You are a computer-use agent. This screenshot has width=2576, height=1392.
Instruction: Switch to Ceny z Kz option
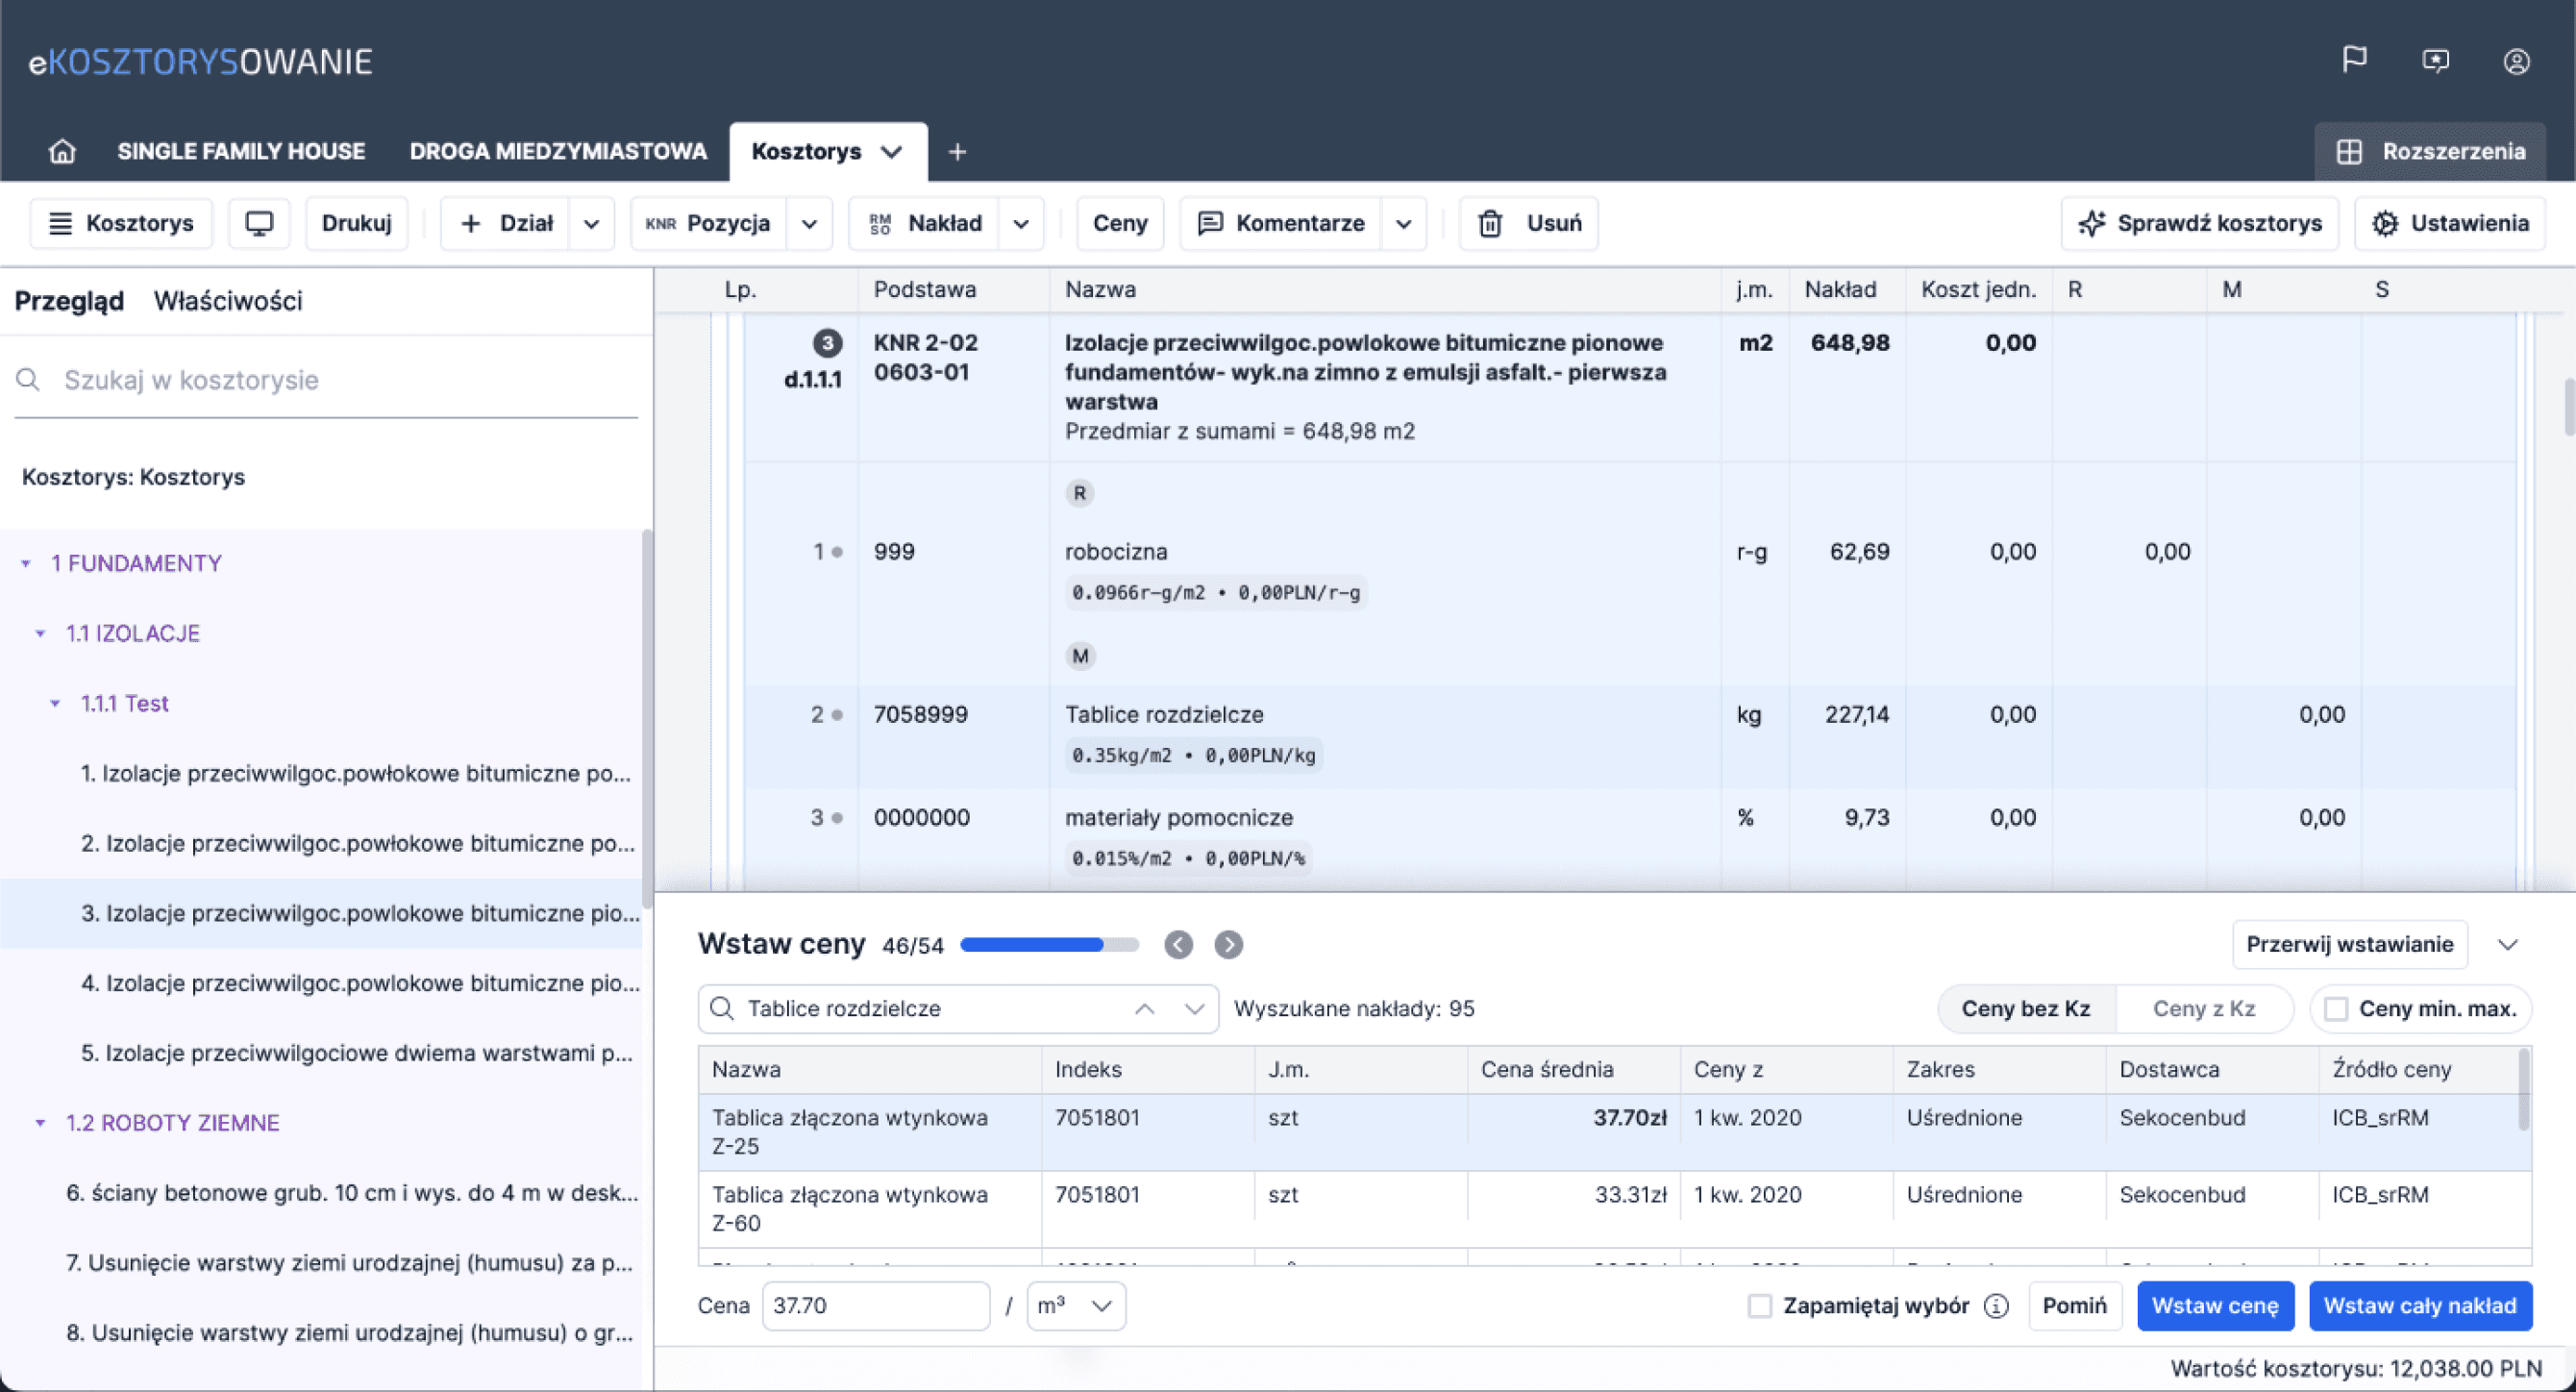click(2203, 1009)
